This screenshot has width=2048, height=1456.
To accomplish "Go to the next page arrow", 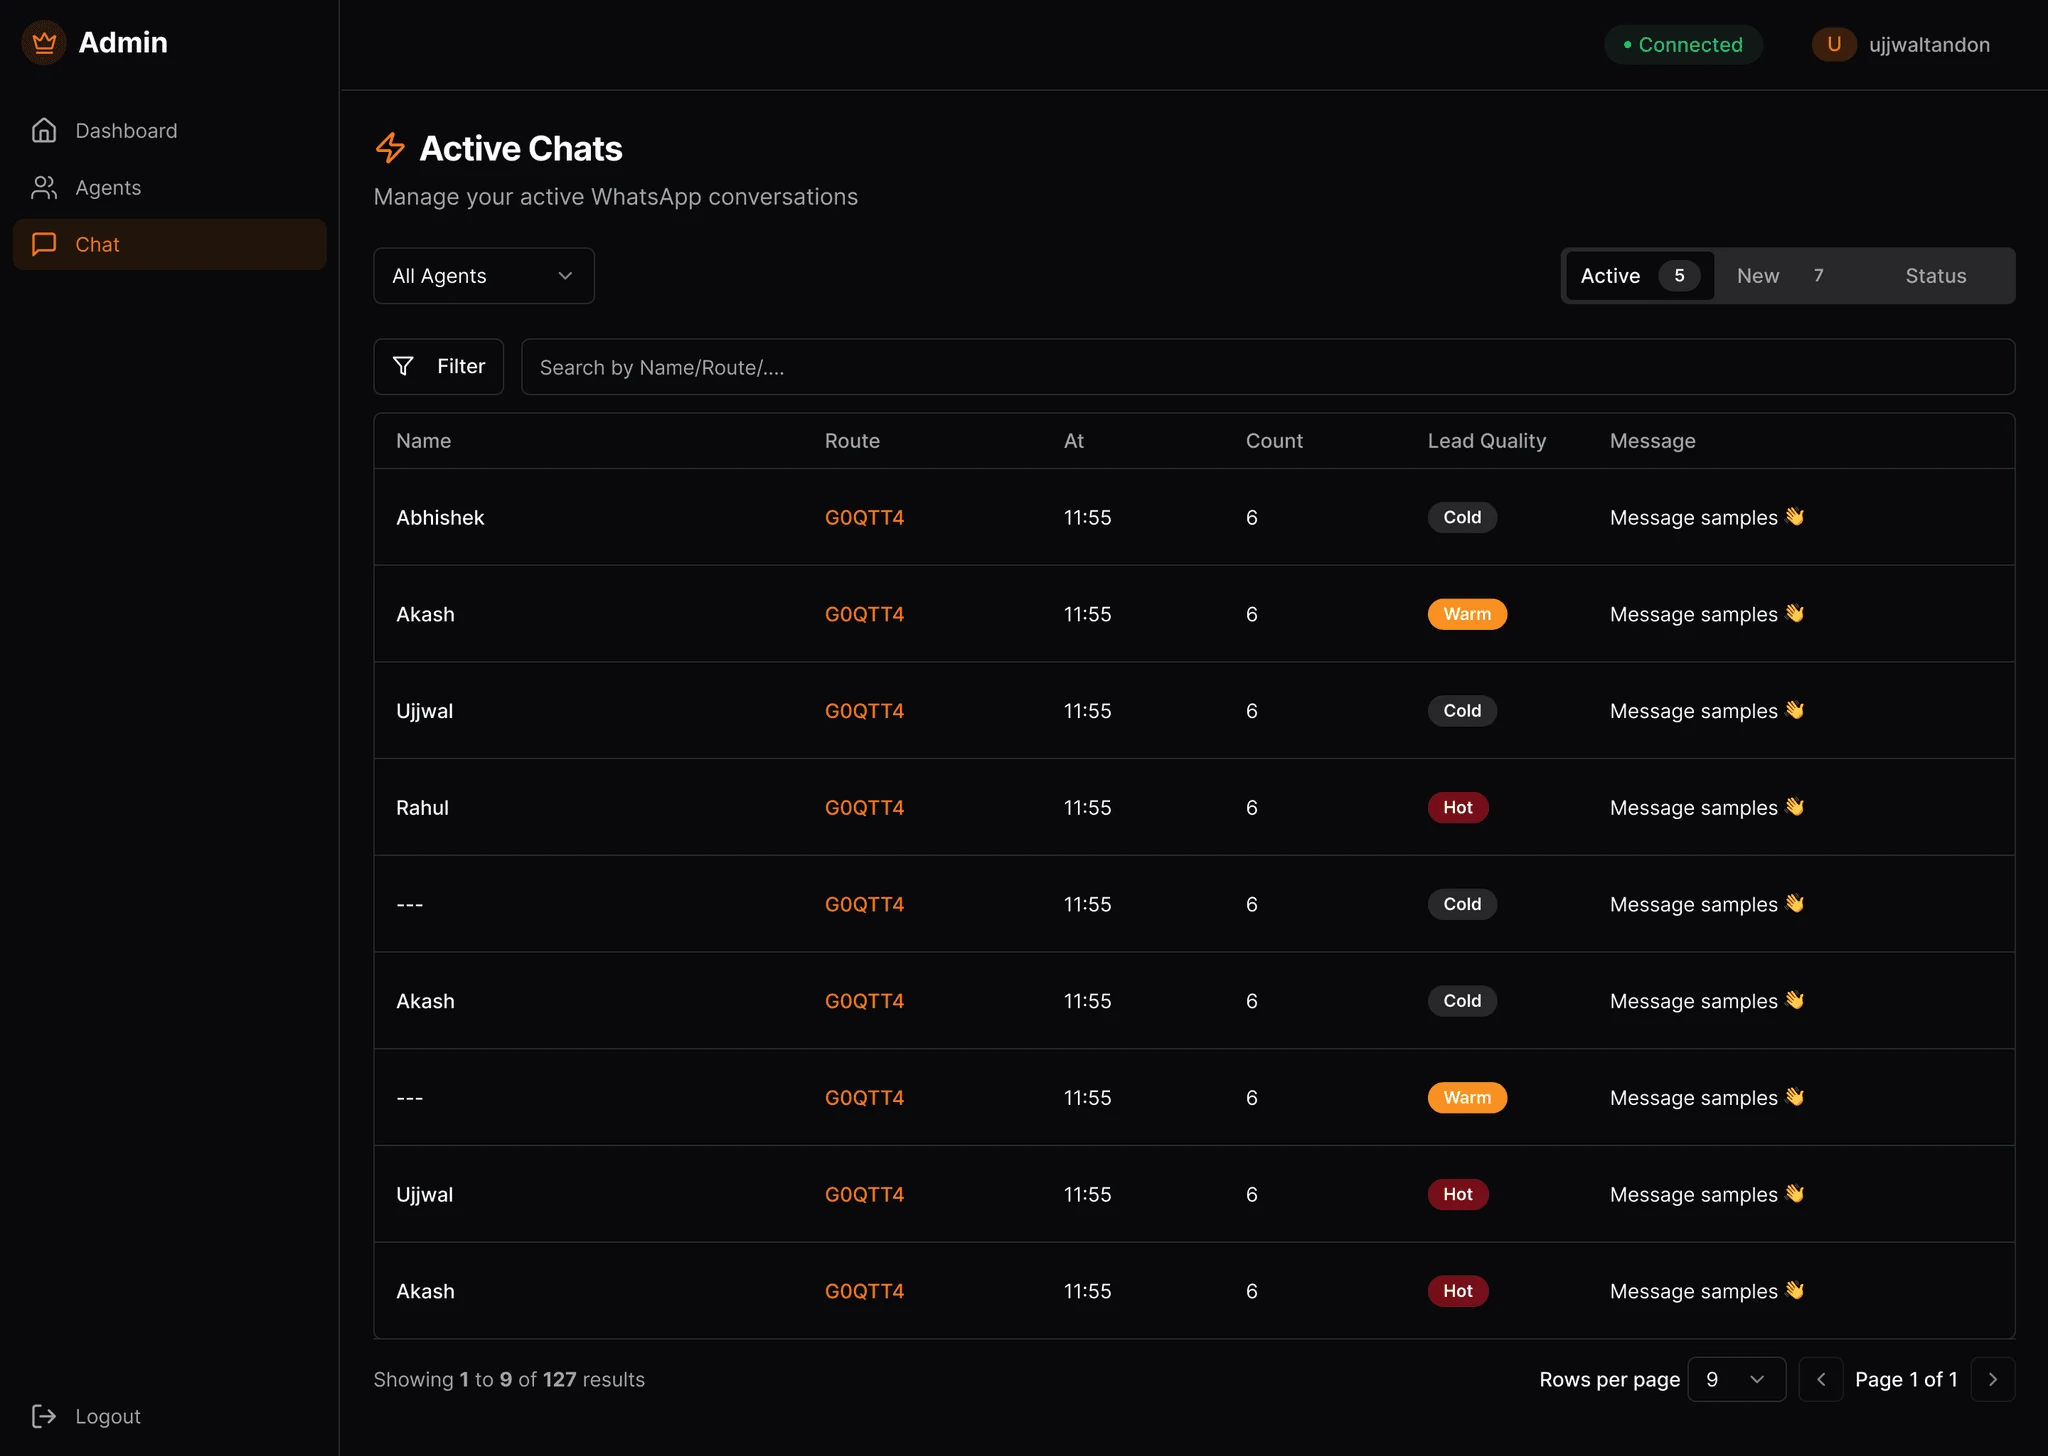I will [1993, 1380].
